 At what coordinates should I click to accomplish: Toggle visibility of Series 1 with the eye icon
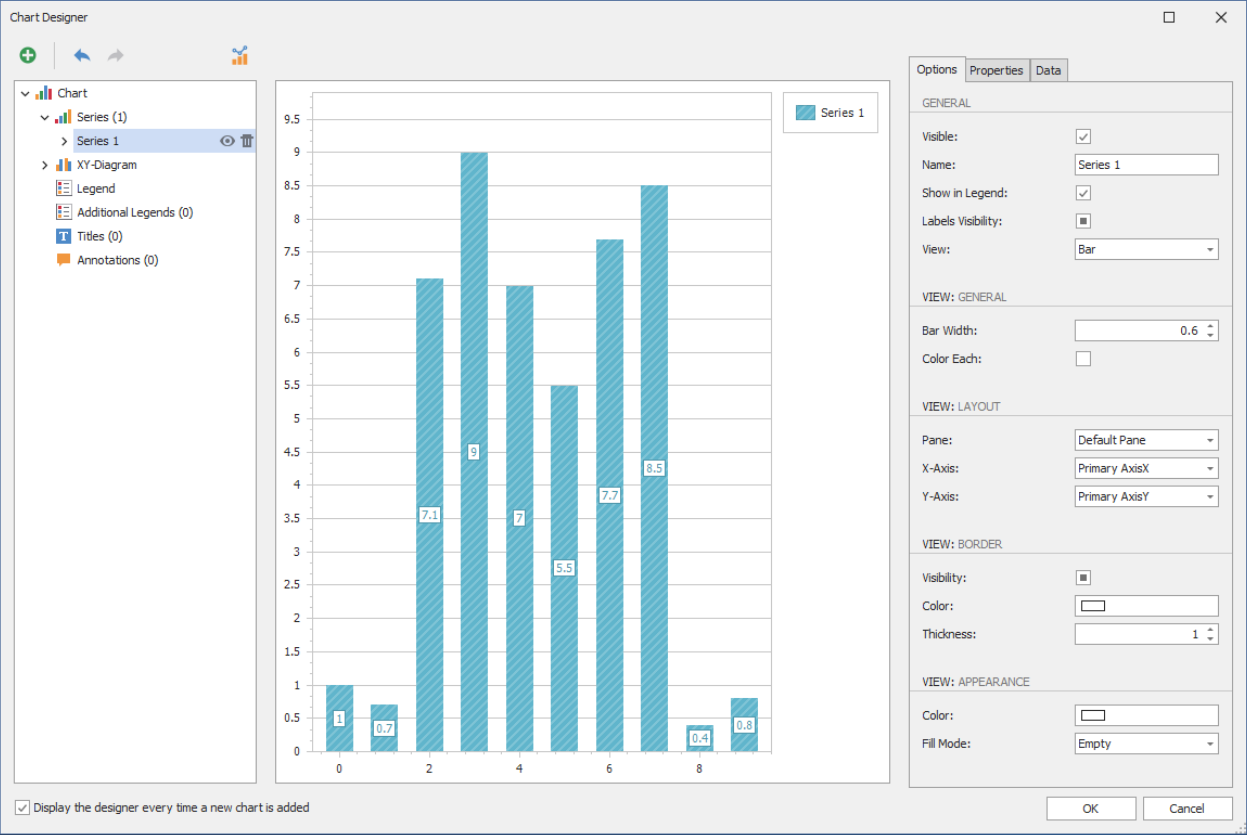pyautogui.click(x=228, y=141)
